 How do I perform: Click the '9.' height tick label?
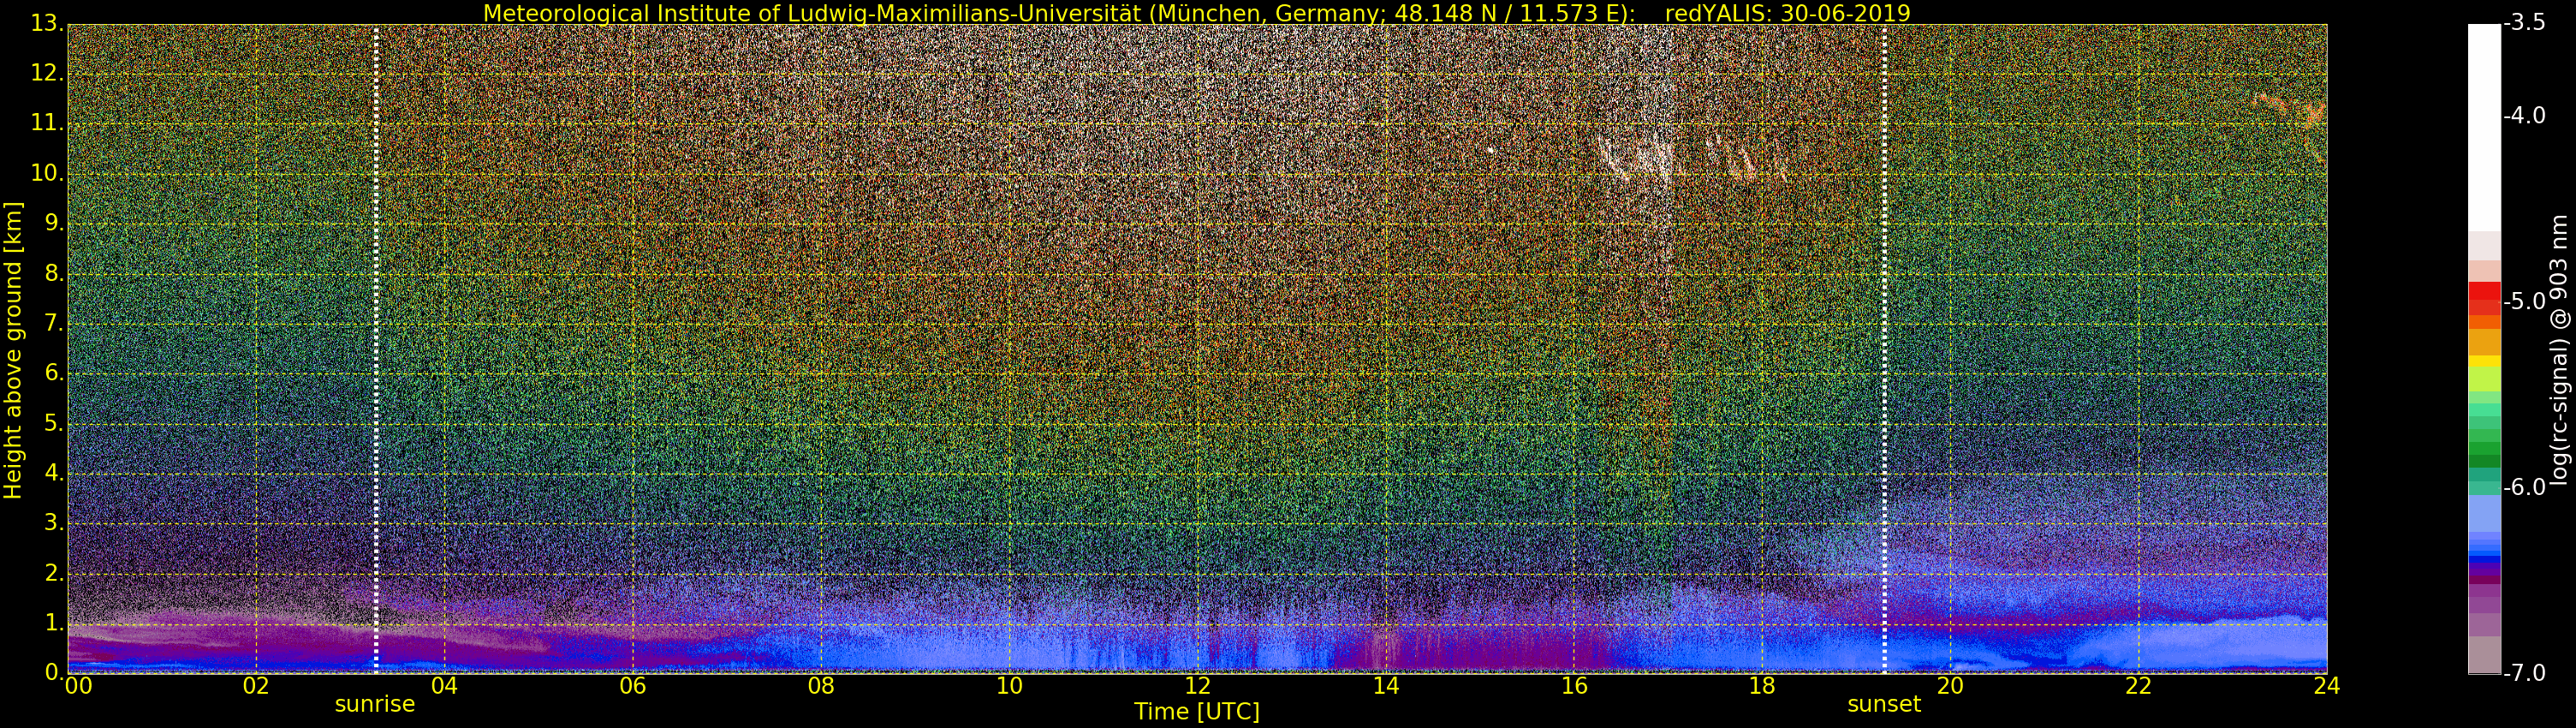[54, 223]
